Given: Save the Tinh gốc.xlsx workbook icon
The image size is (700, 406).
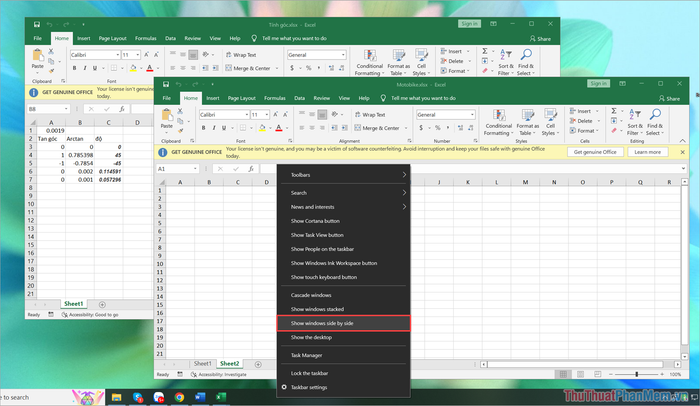Looking at the screenshot, I should (37, 25).
